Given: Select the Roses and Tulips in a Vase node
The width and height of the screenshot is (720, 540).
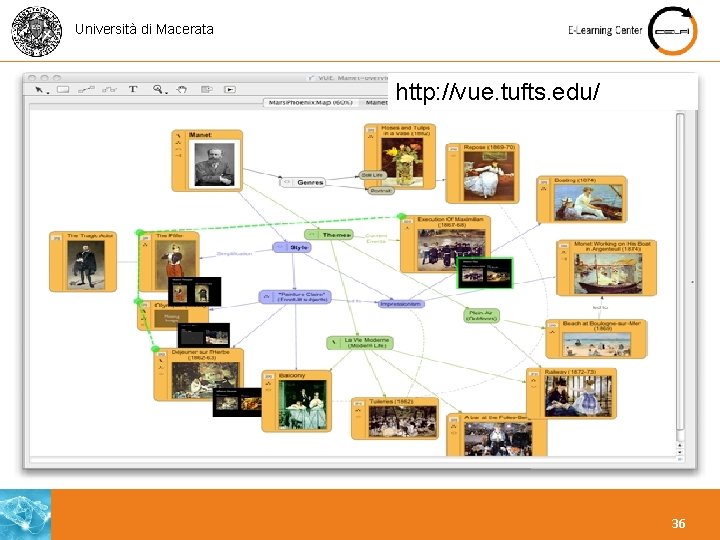Looking at the screenshot, I should click(x=400, y=157).
